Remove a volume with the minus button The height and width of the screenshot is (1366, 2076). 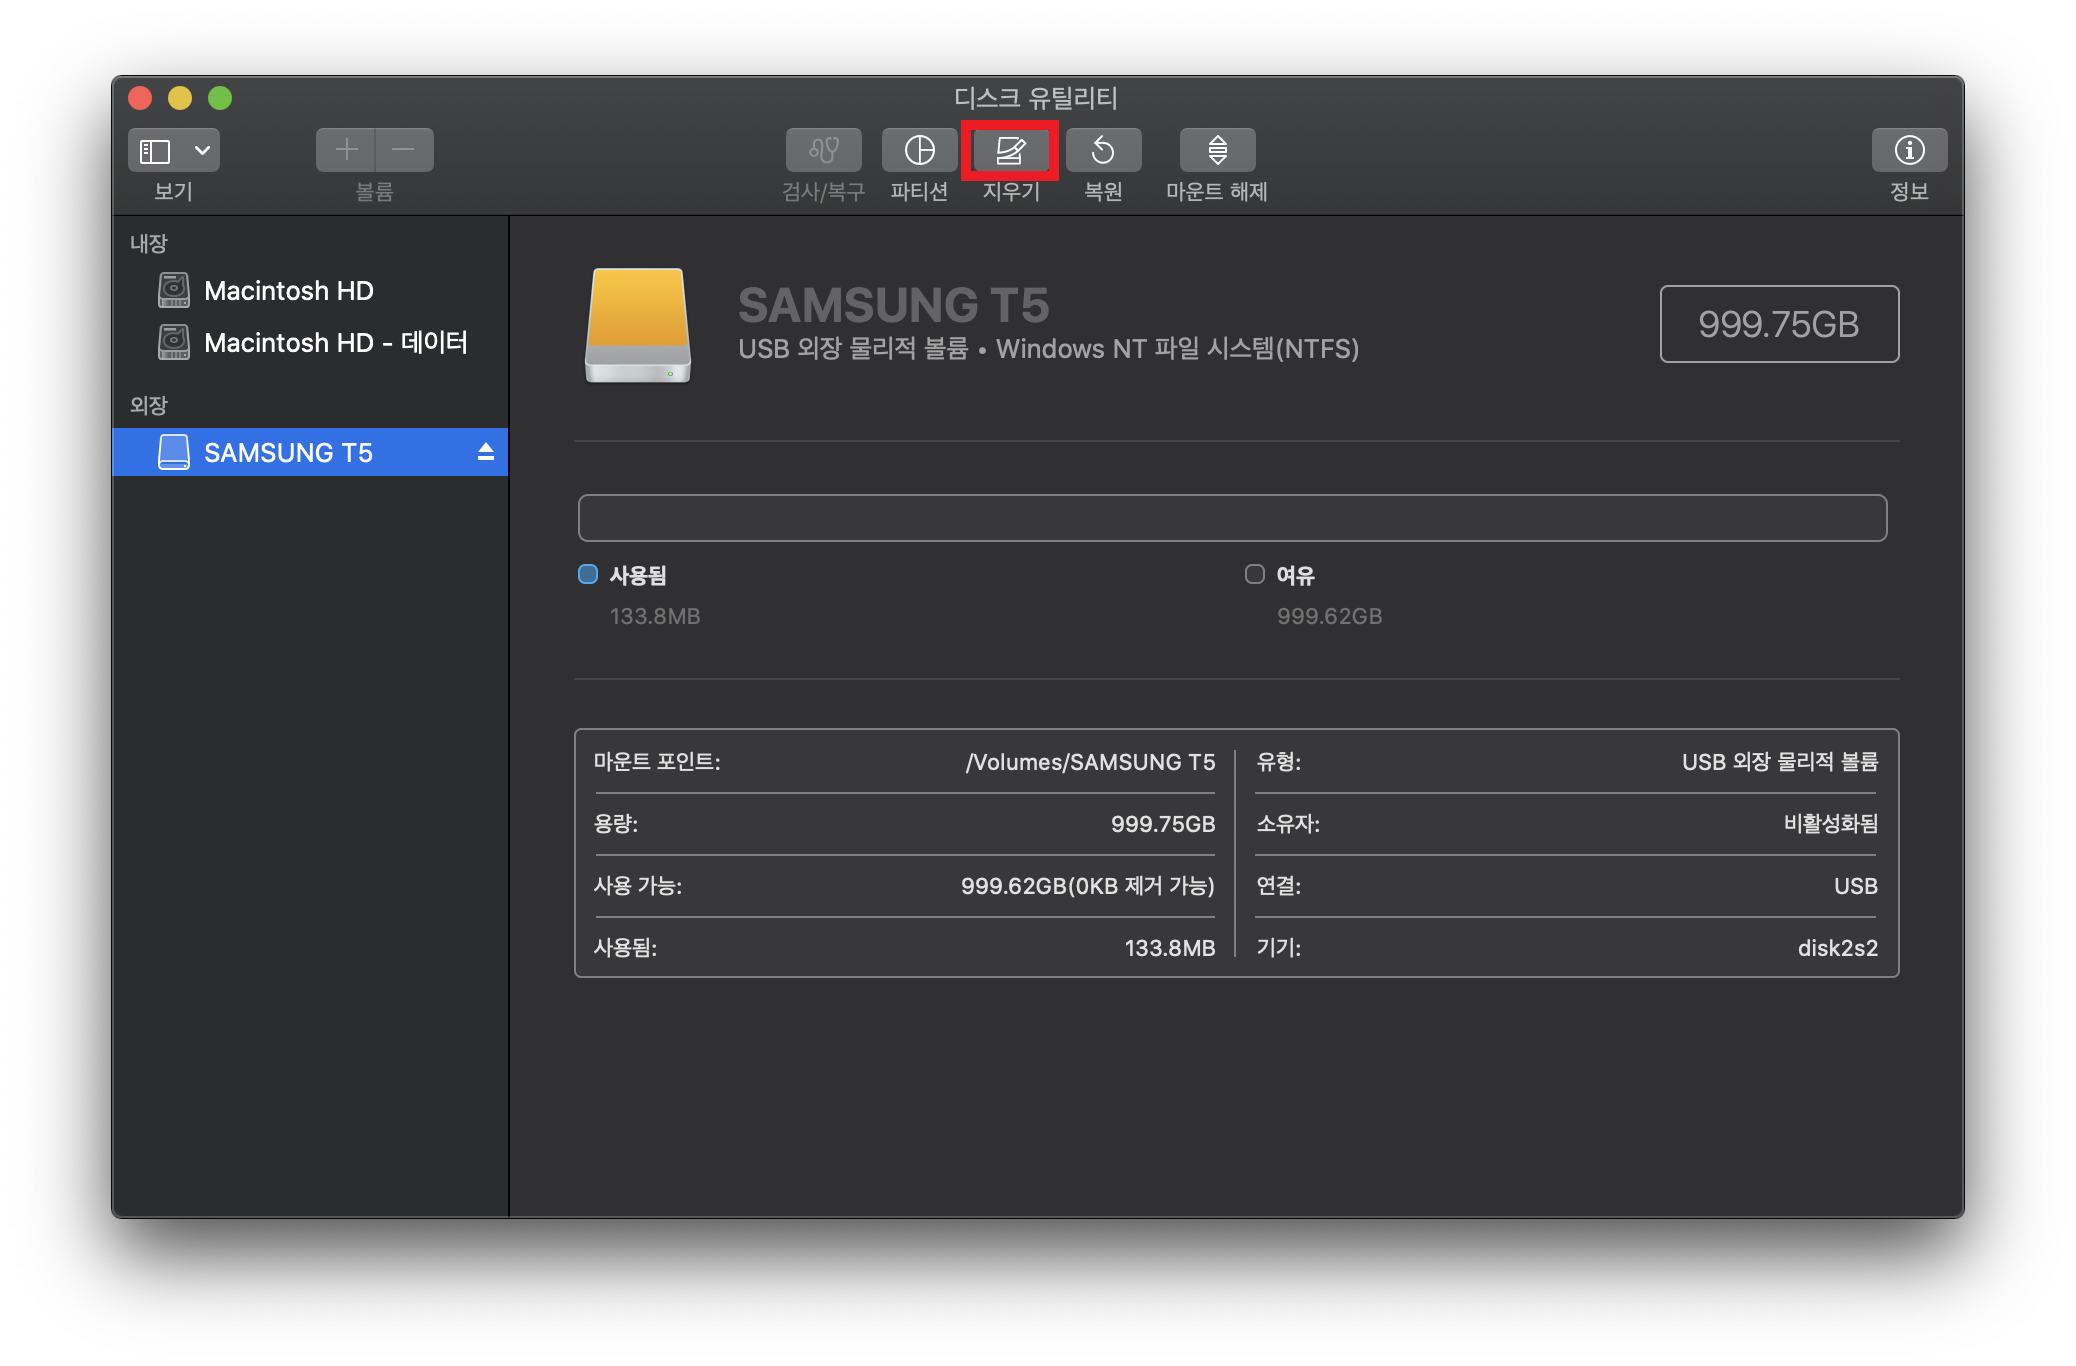tap(404, 150)
